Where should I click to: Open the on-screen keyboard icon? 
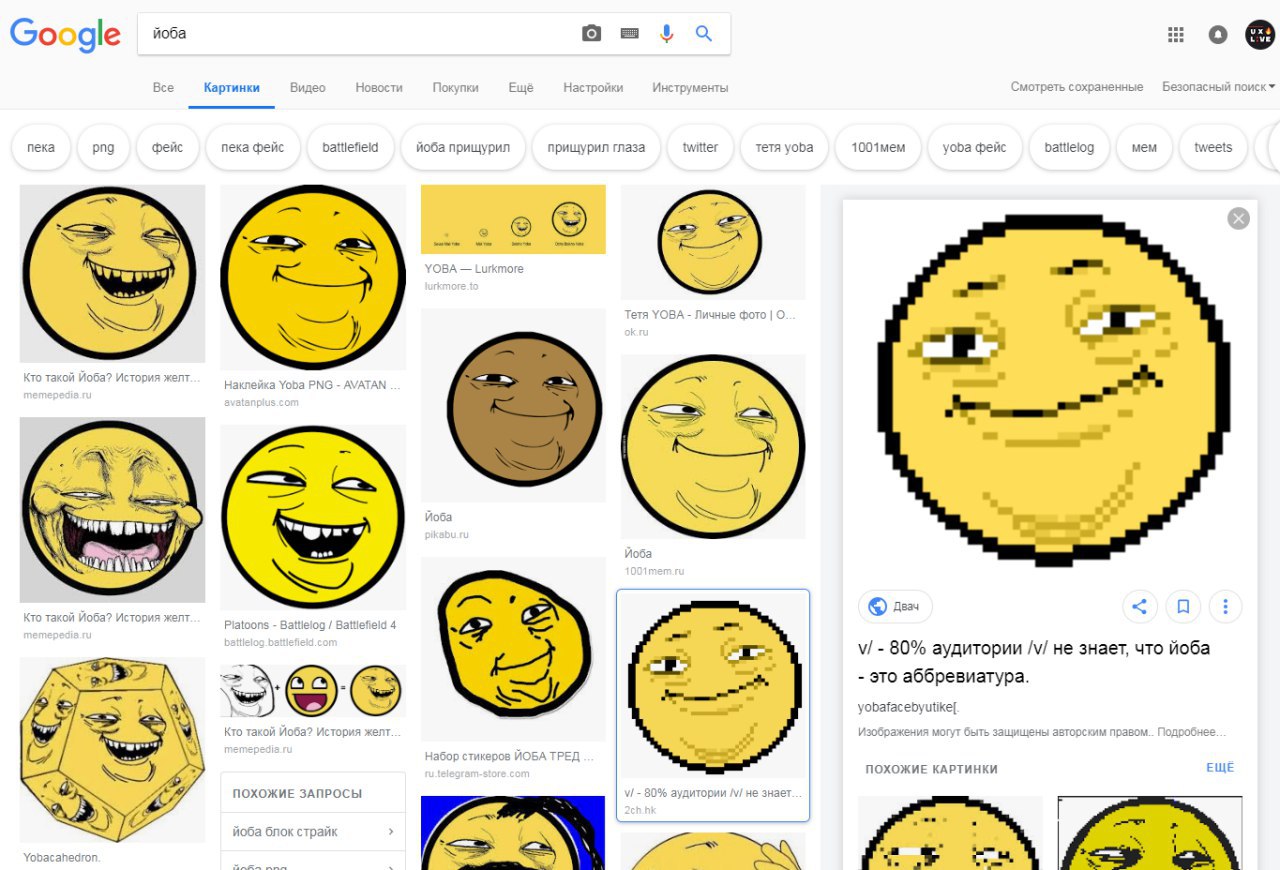click(629, 33)
